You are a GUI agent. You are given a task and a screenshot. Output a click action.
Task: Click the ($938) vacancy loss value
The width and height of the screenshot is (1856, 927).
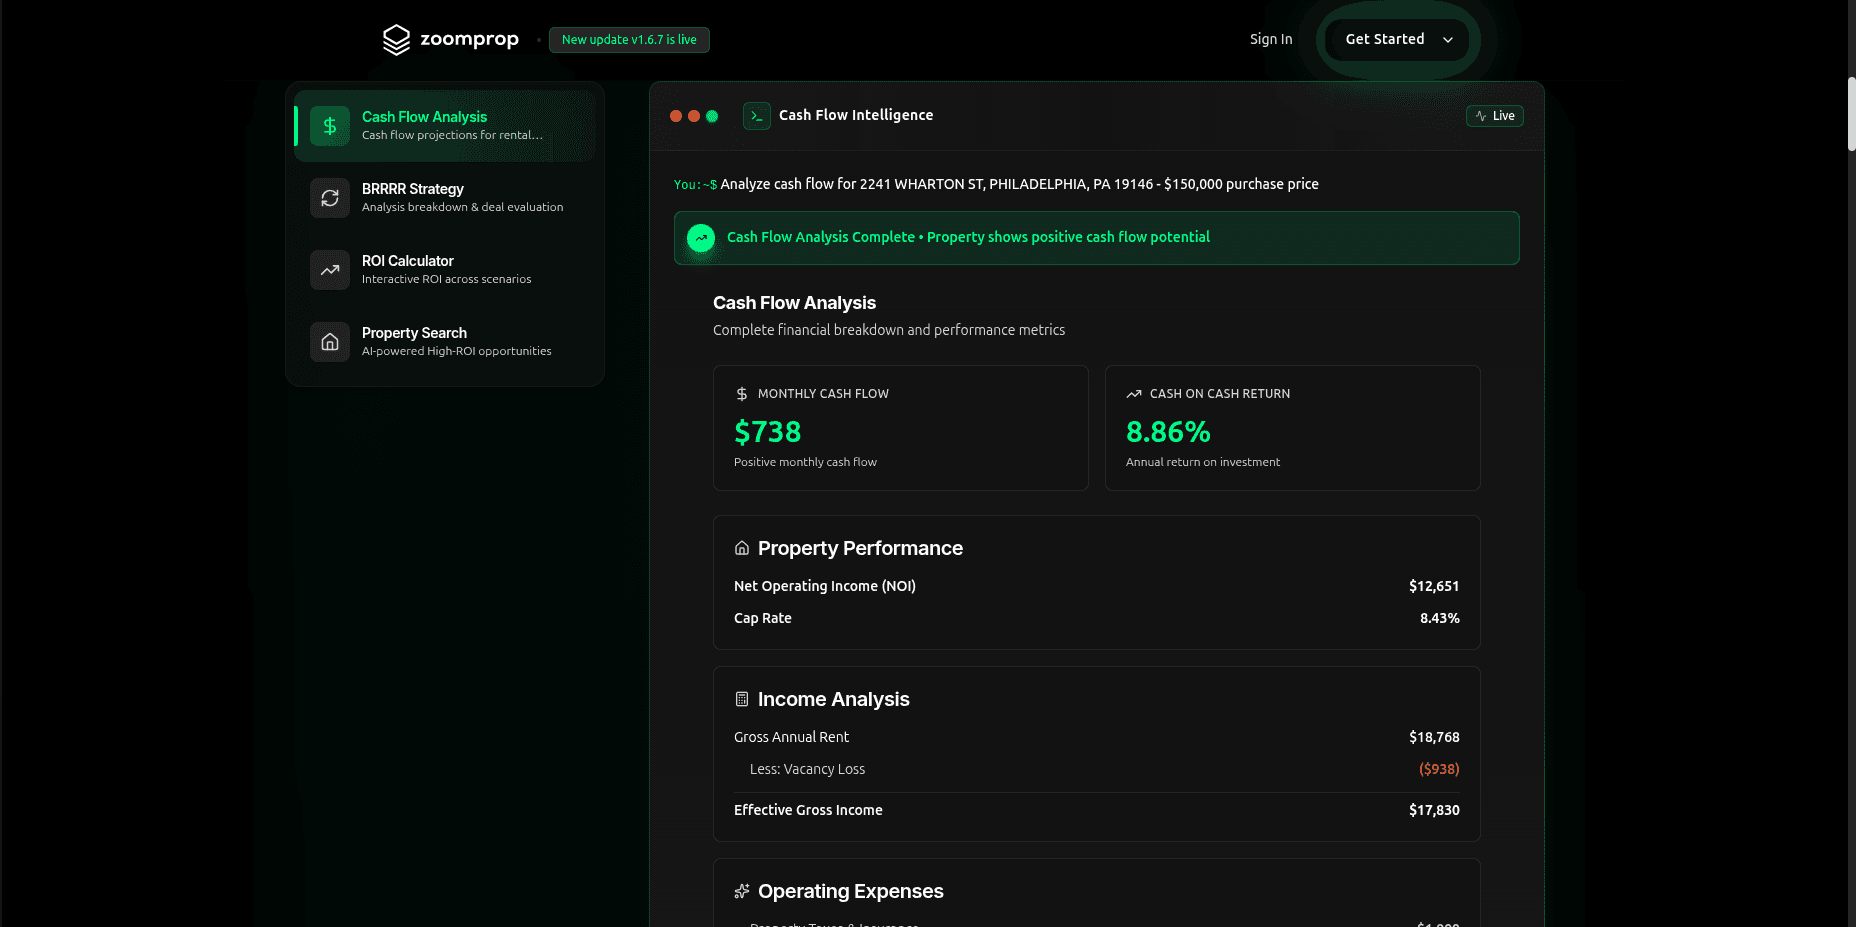pos(1439,769)
